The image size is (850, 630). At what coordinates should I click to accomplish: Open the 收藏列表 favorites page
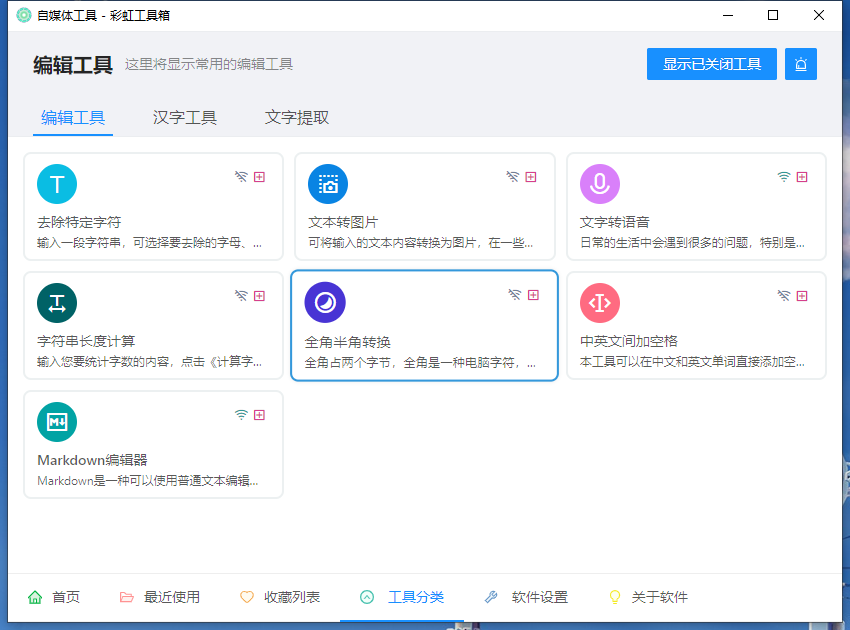[281, 597]
